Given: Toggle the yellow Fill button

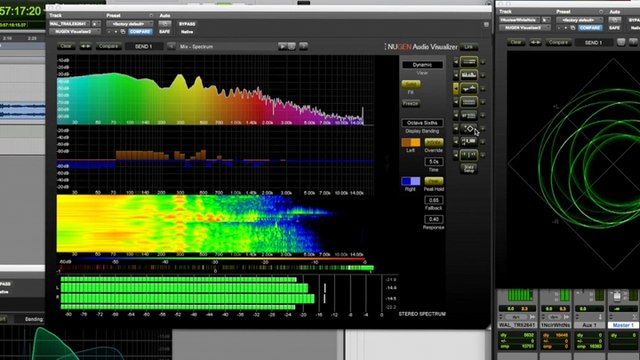Looking at the screenshot, I should [411, 84].
